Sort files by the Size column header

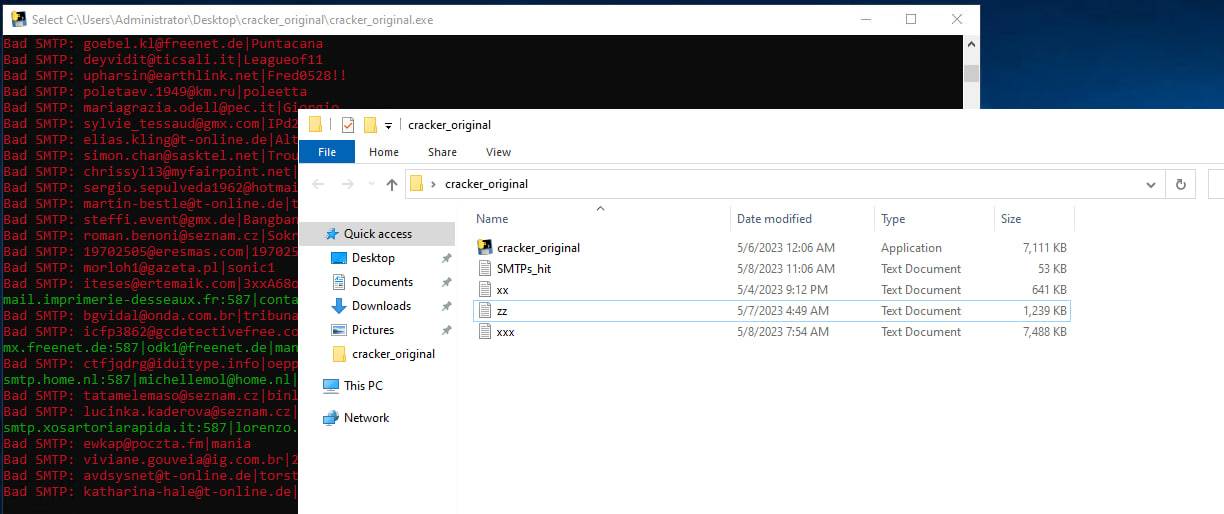click(1011, 219)
